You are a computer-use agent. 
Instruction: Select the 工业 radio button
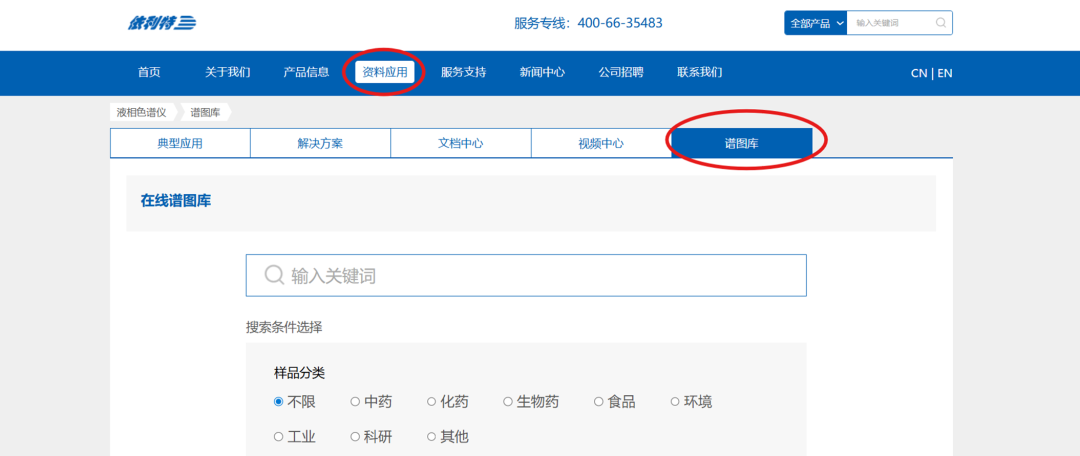(x=278, y=437)
